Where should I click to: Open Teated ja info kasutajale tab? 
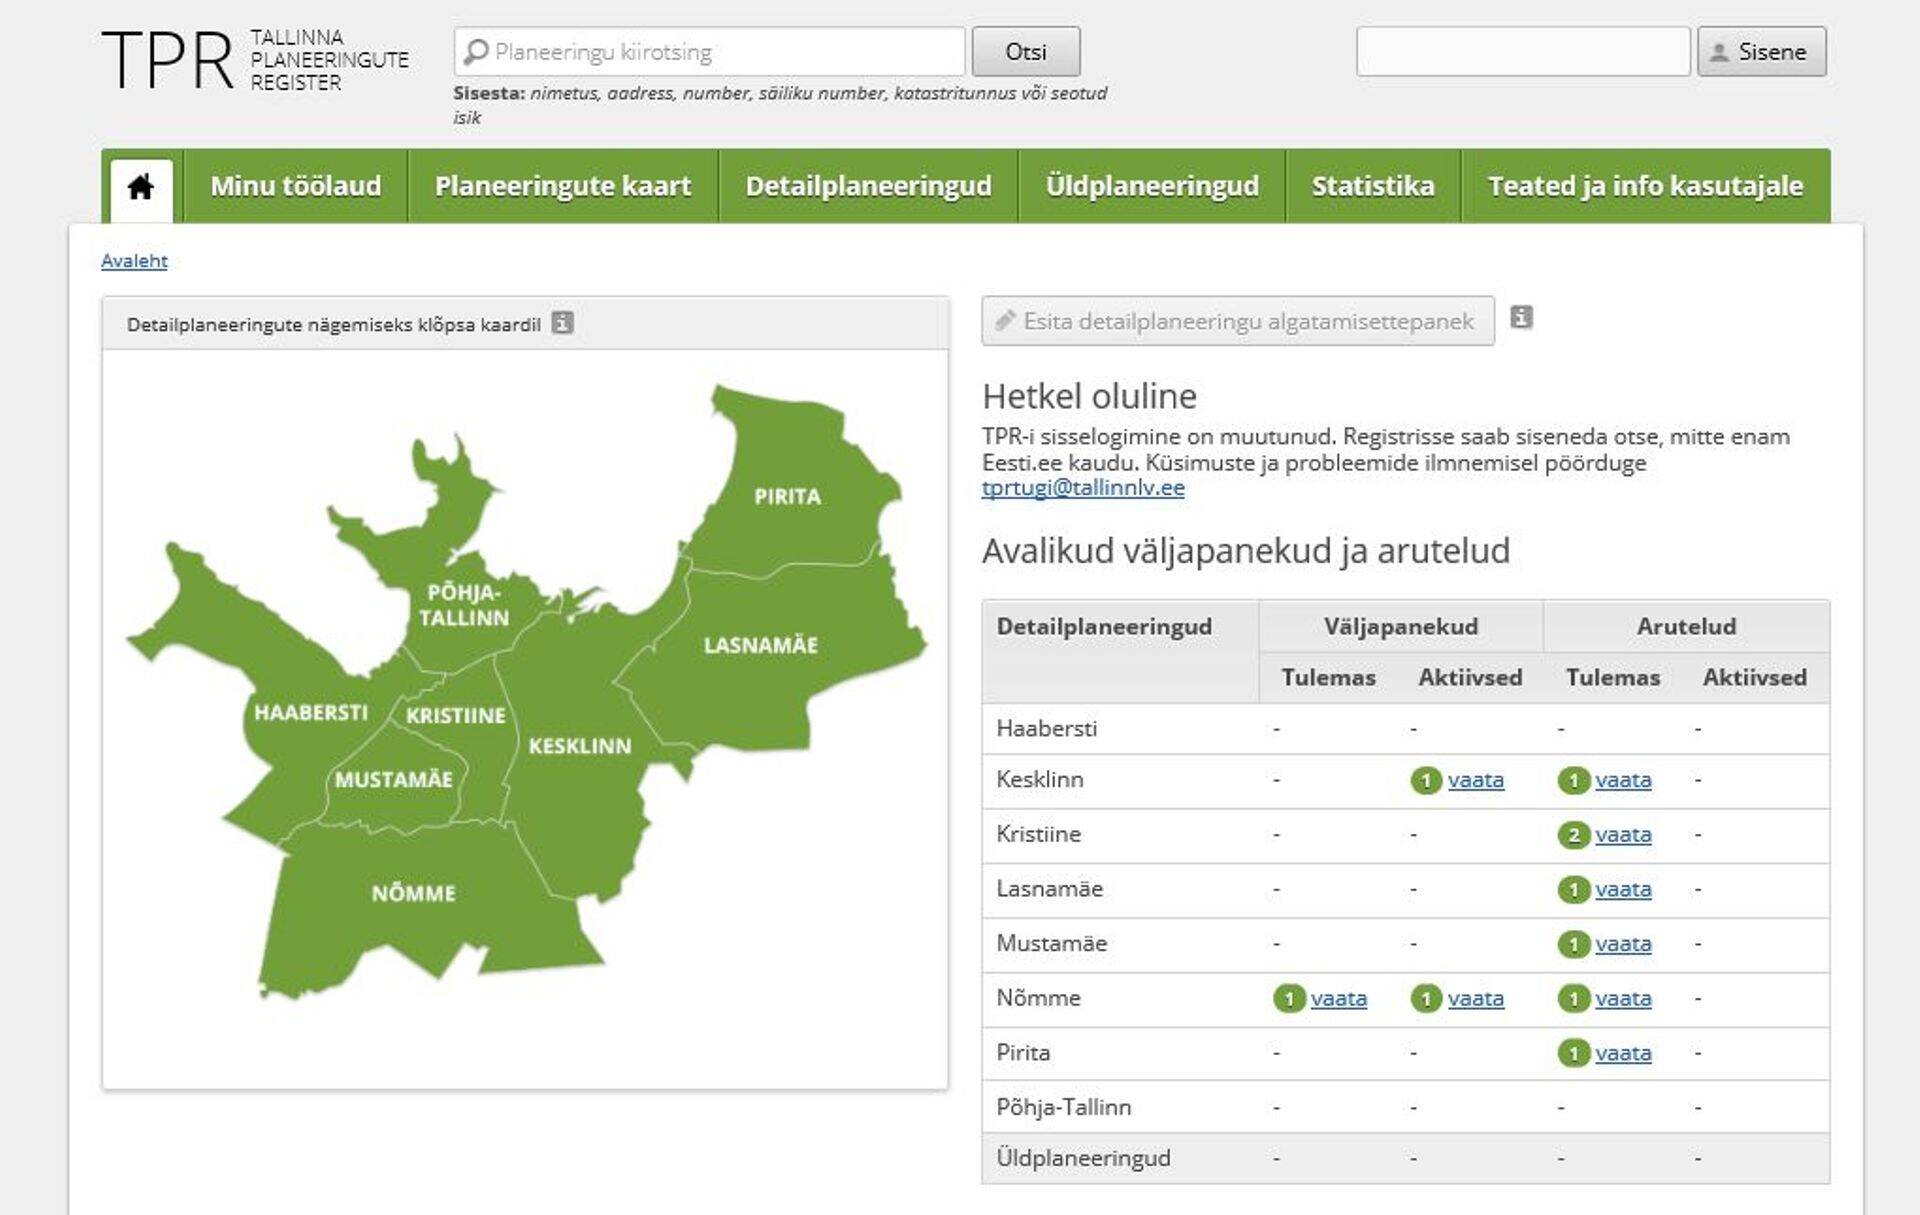click(x=1645, y=186)
